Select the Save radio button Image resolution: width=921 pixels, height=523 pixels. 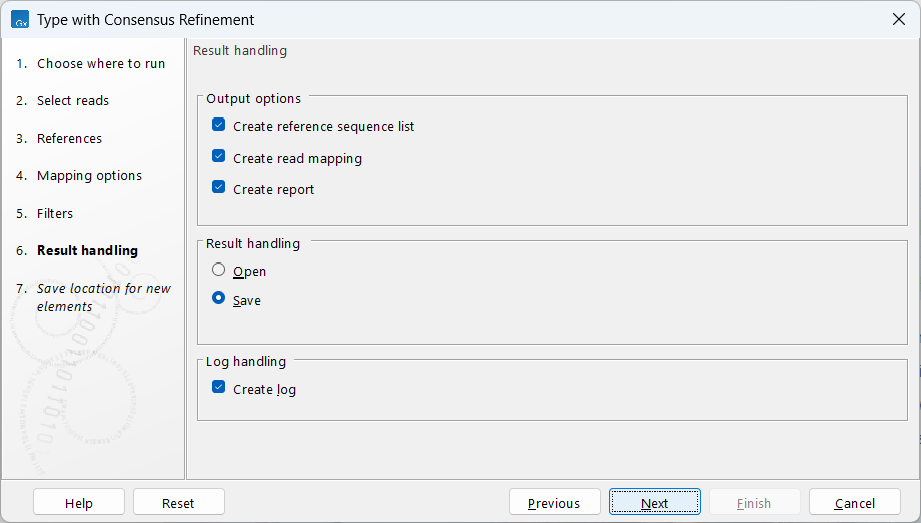coord(219,299)
